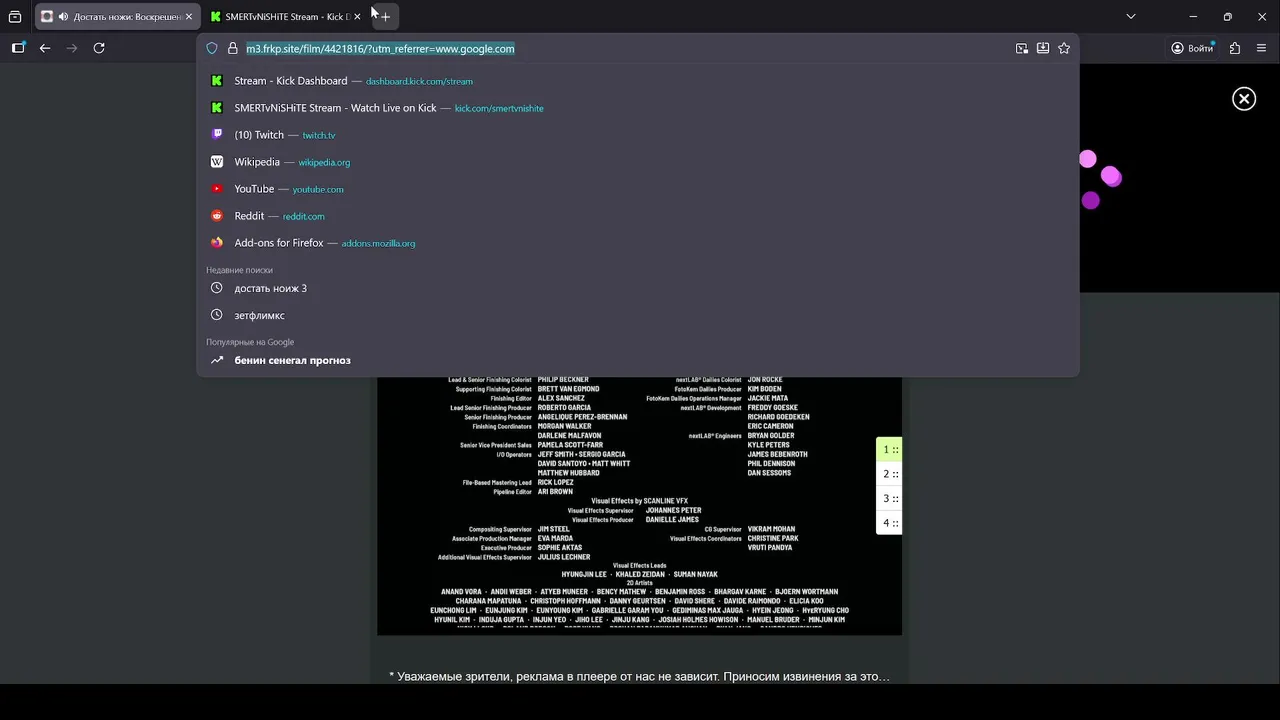Select the (10) Twitch suggestion

coord(638,135)
